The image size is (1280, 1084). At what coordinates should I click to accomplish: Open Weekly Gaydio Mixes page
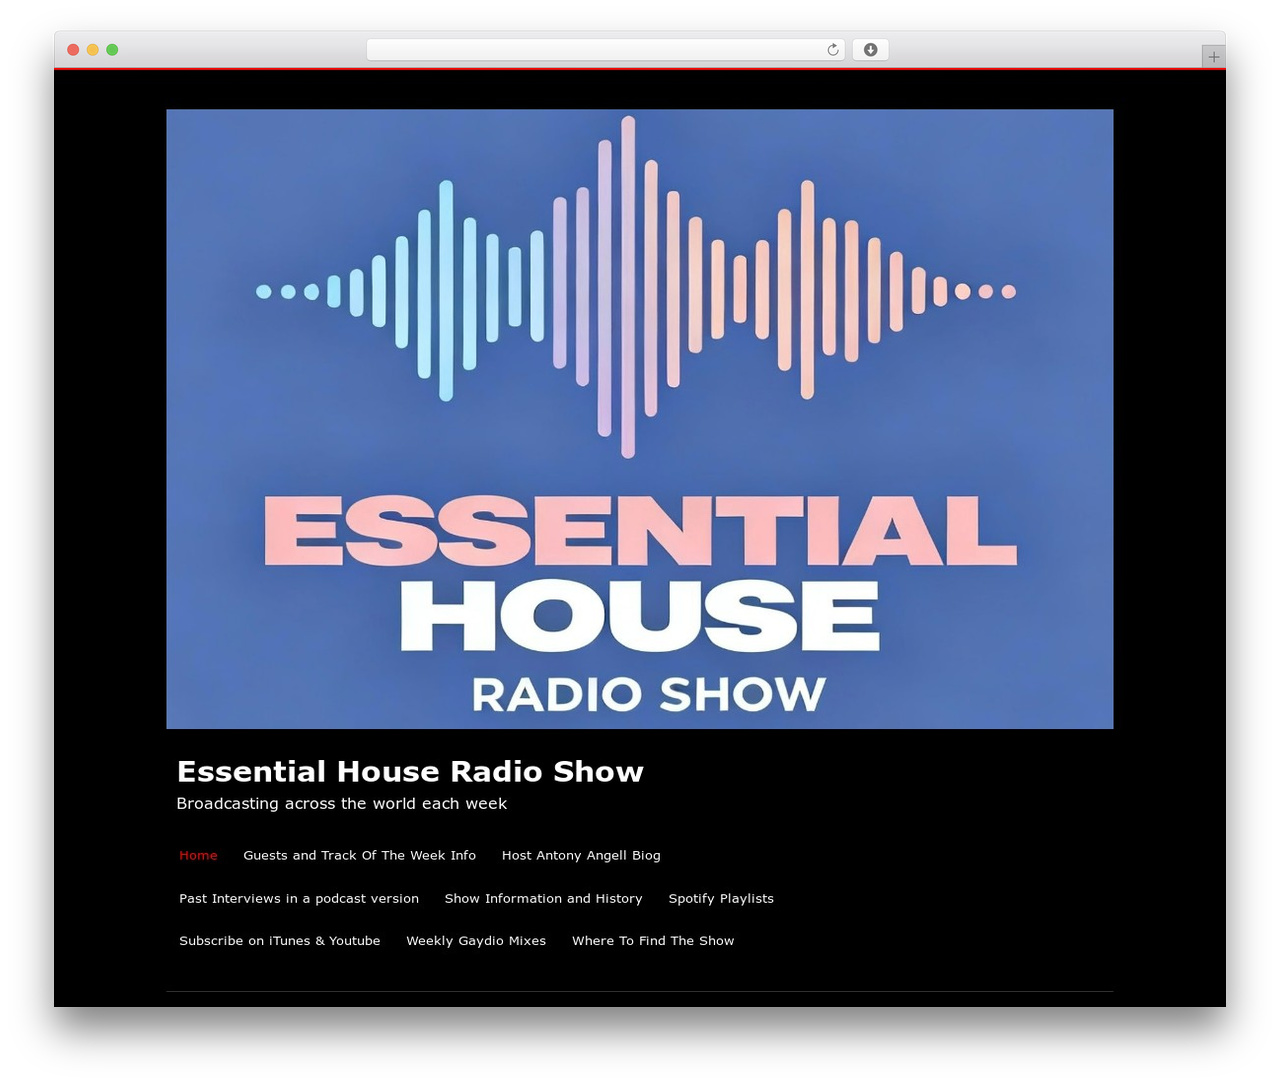point(476,940)
